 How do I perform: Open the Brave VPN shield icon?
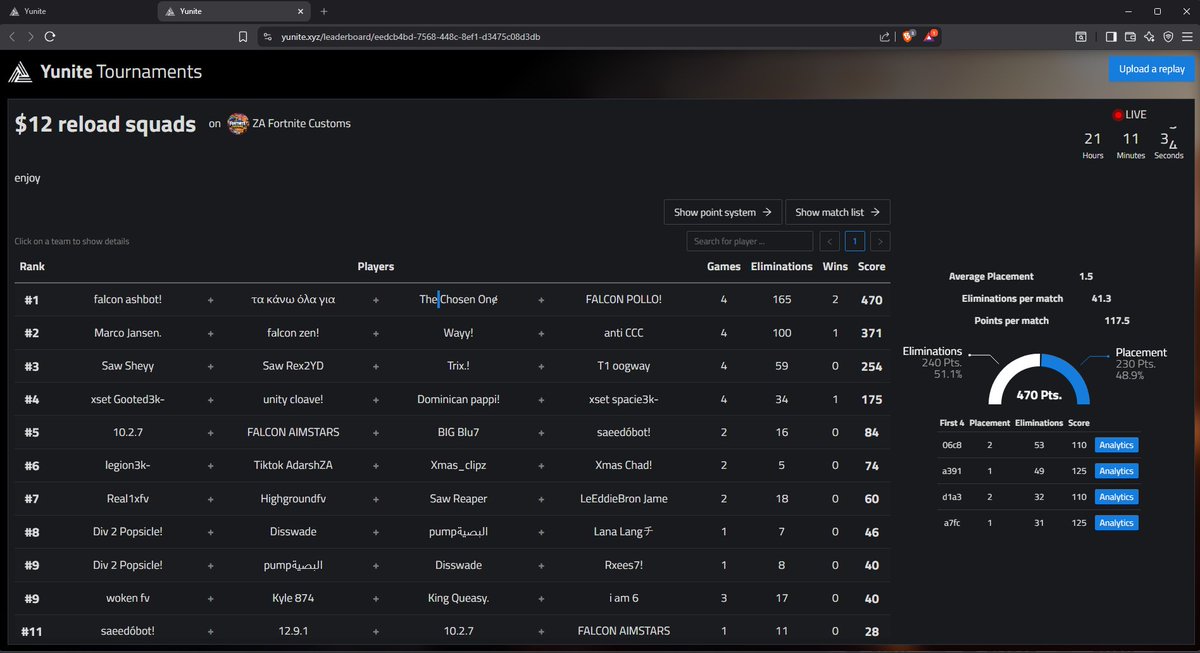[x=1168, y=36]
